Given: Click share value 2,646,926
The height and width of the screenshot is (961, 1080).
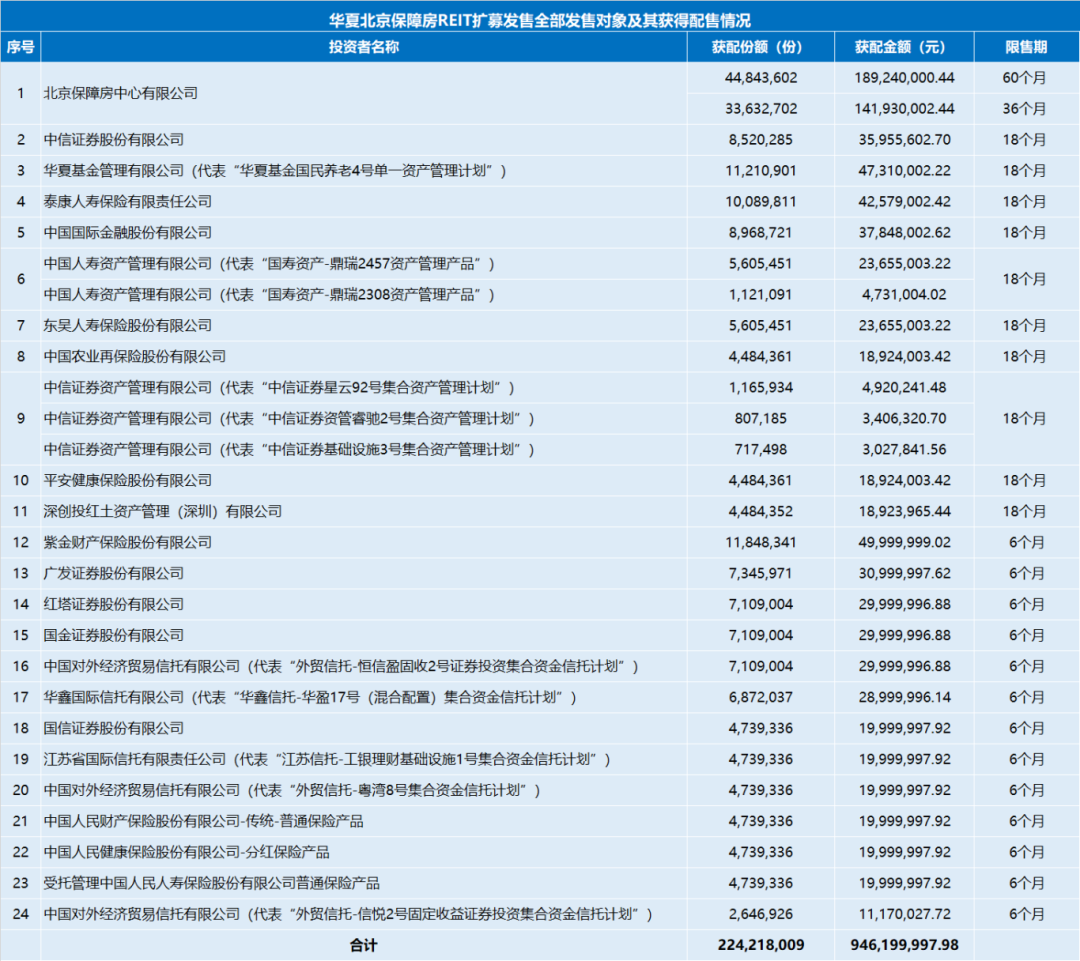Looking at the screenshot, I should pyautogui.click(x=760, y=915).
